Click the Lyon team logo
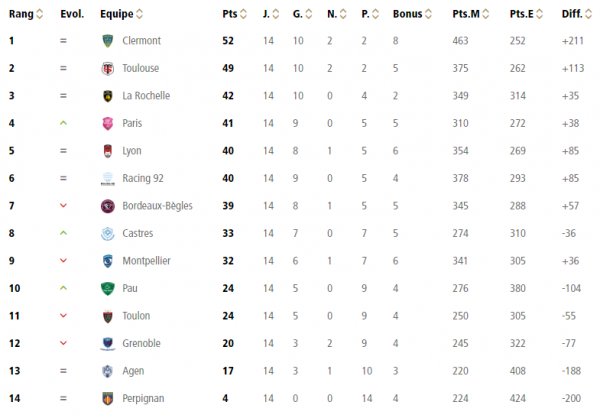 pyautogui.click(x=108, y=151)
